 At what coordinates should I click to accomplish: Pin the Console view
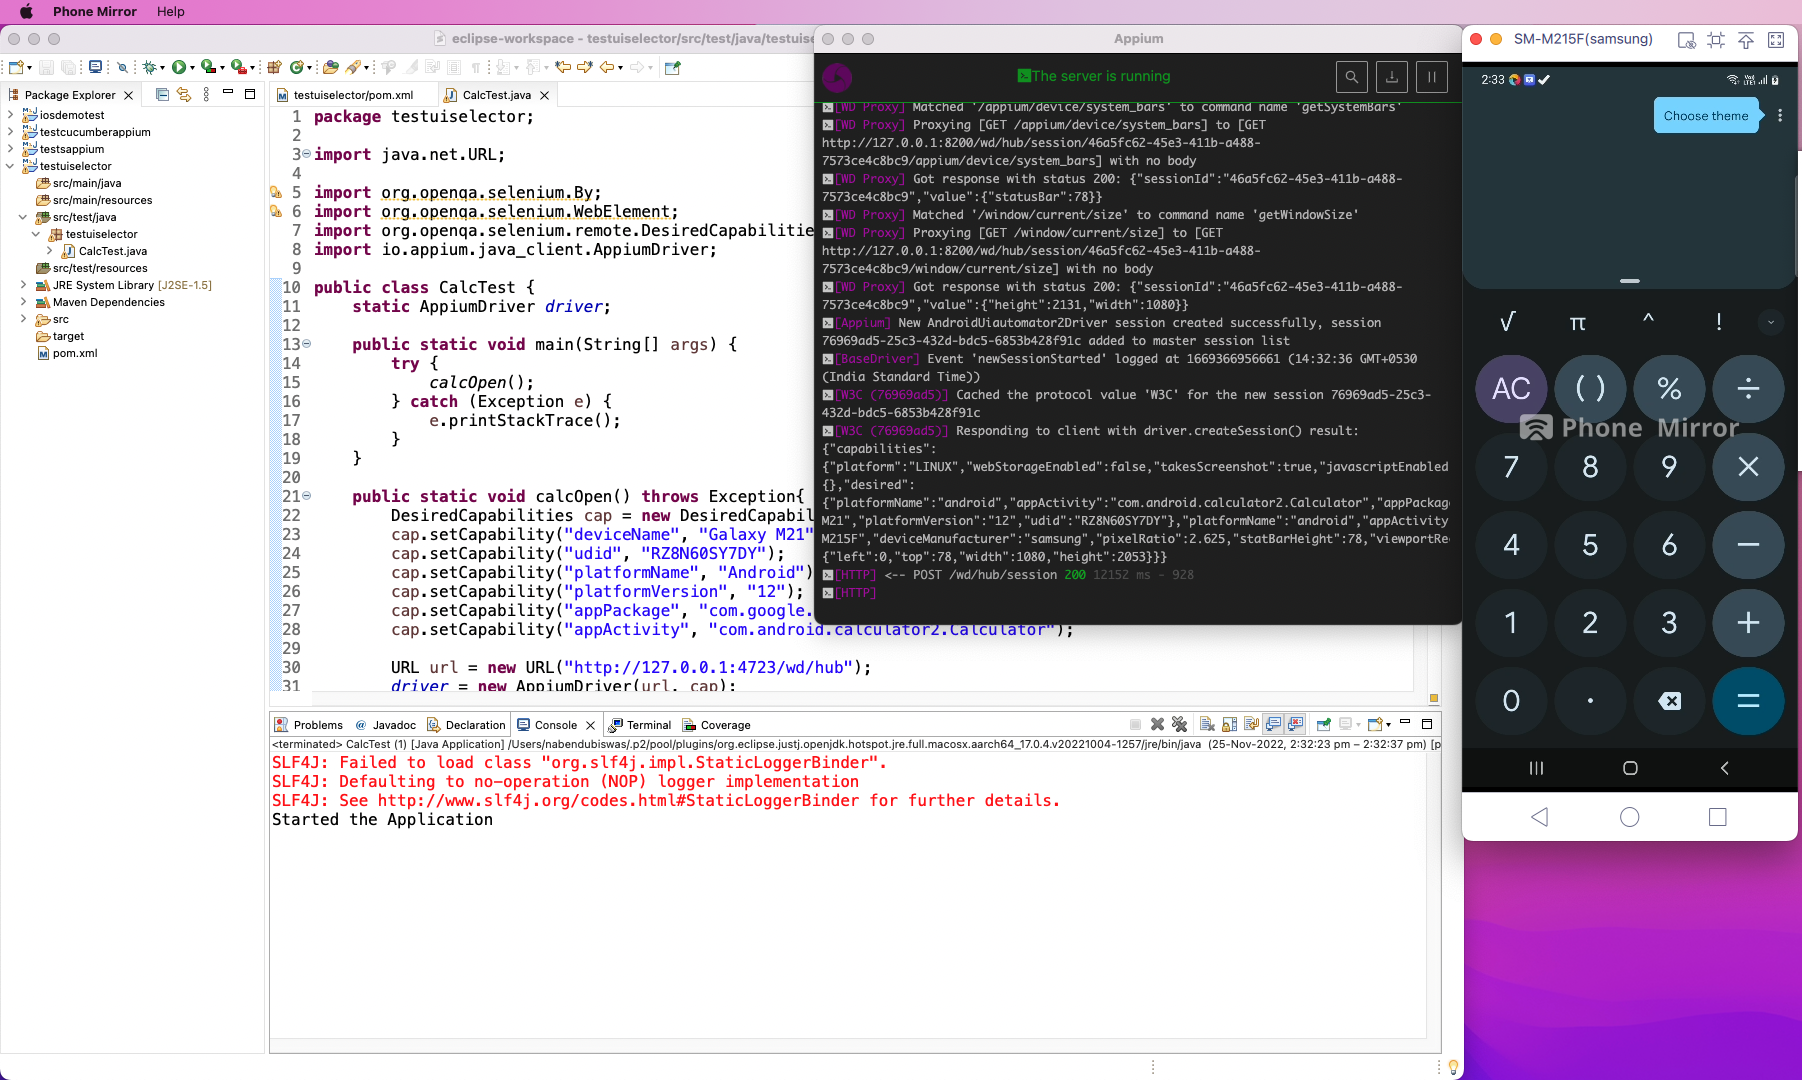click(x=1324, y=725)
